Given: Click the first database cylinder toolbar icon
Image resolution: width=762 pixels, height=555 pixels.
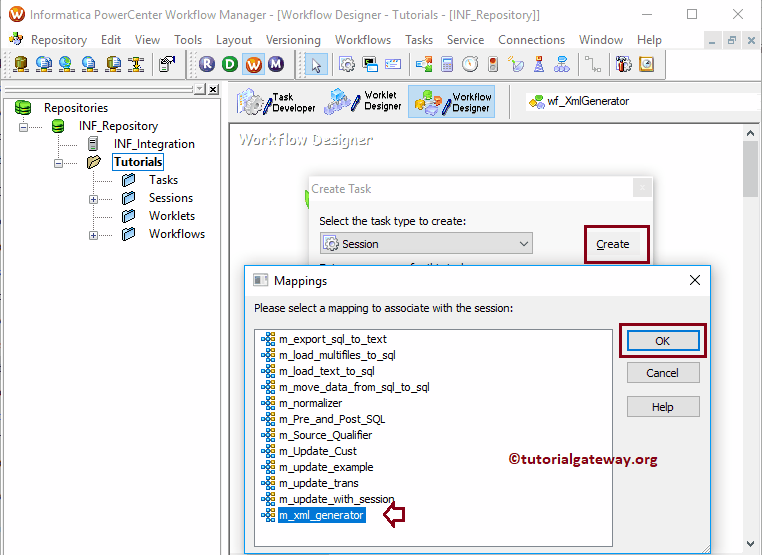Looking at the screenshot, I should (20, 64).
